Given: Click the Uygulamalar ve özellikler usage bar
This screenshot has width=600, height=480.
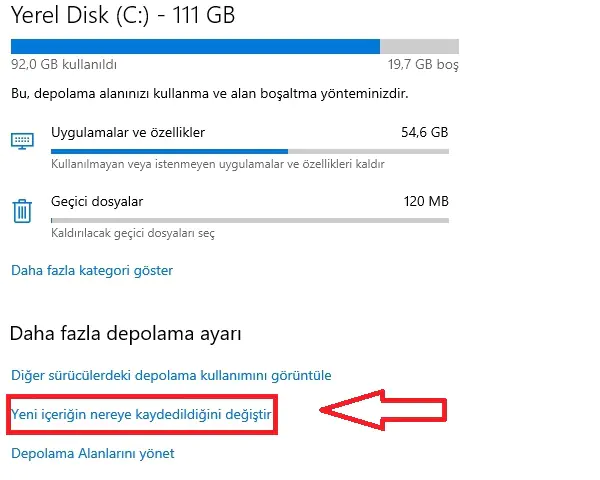Looking at the screenshot, I should point(249,151).
